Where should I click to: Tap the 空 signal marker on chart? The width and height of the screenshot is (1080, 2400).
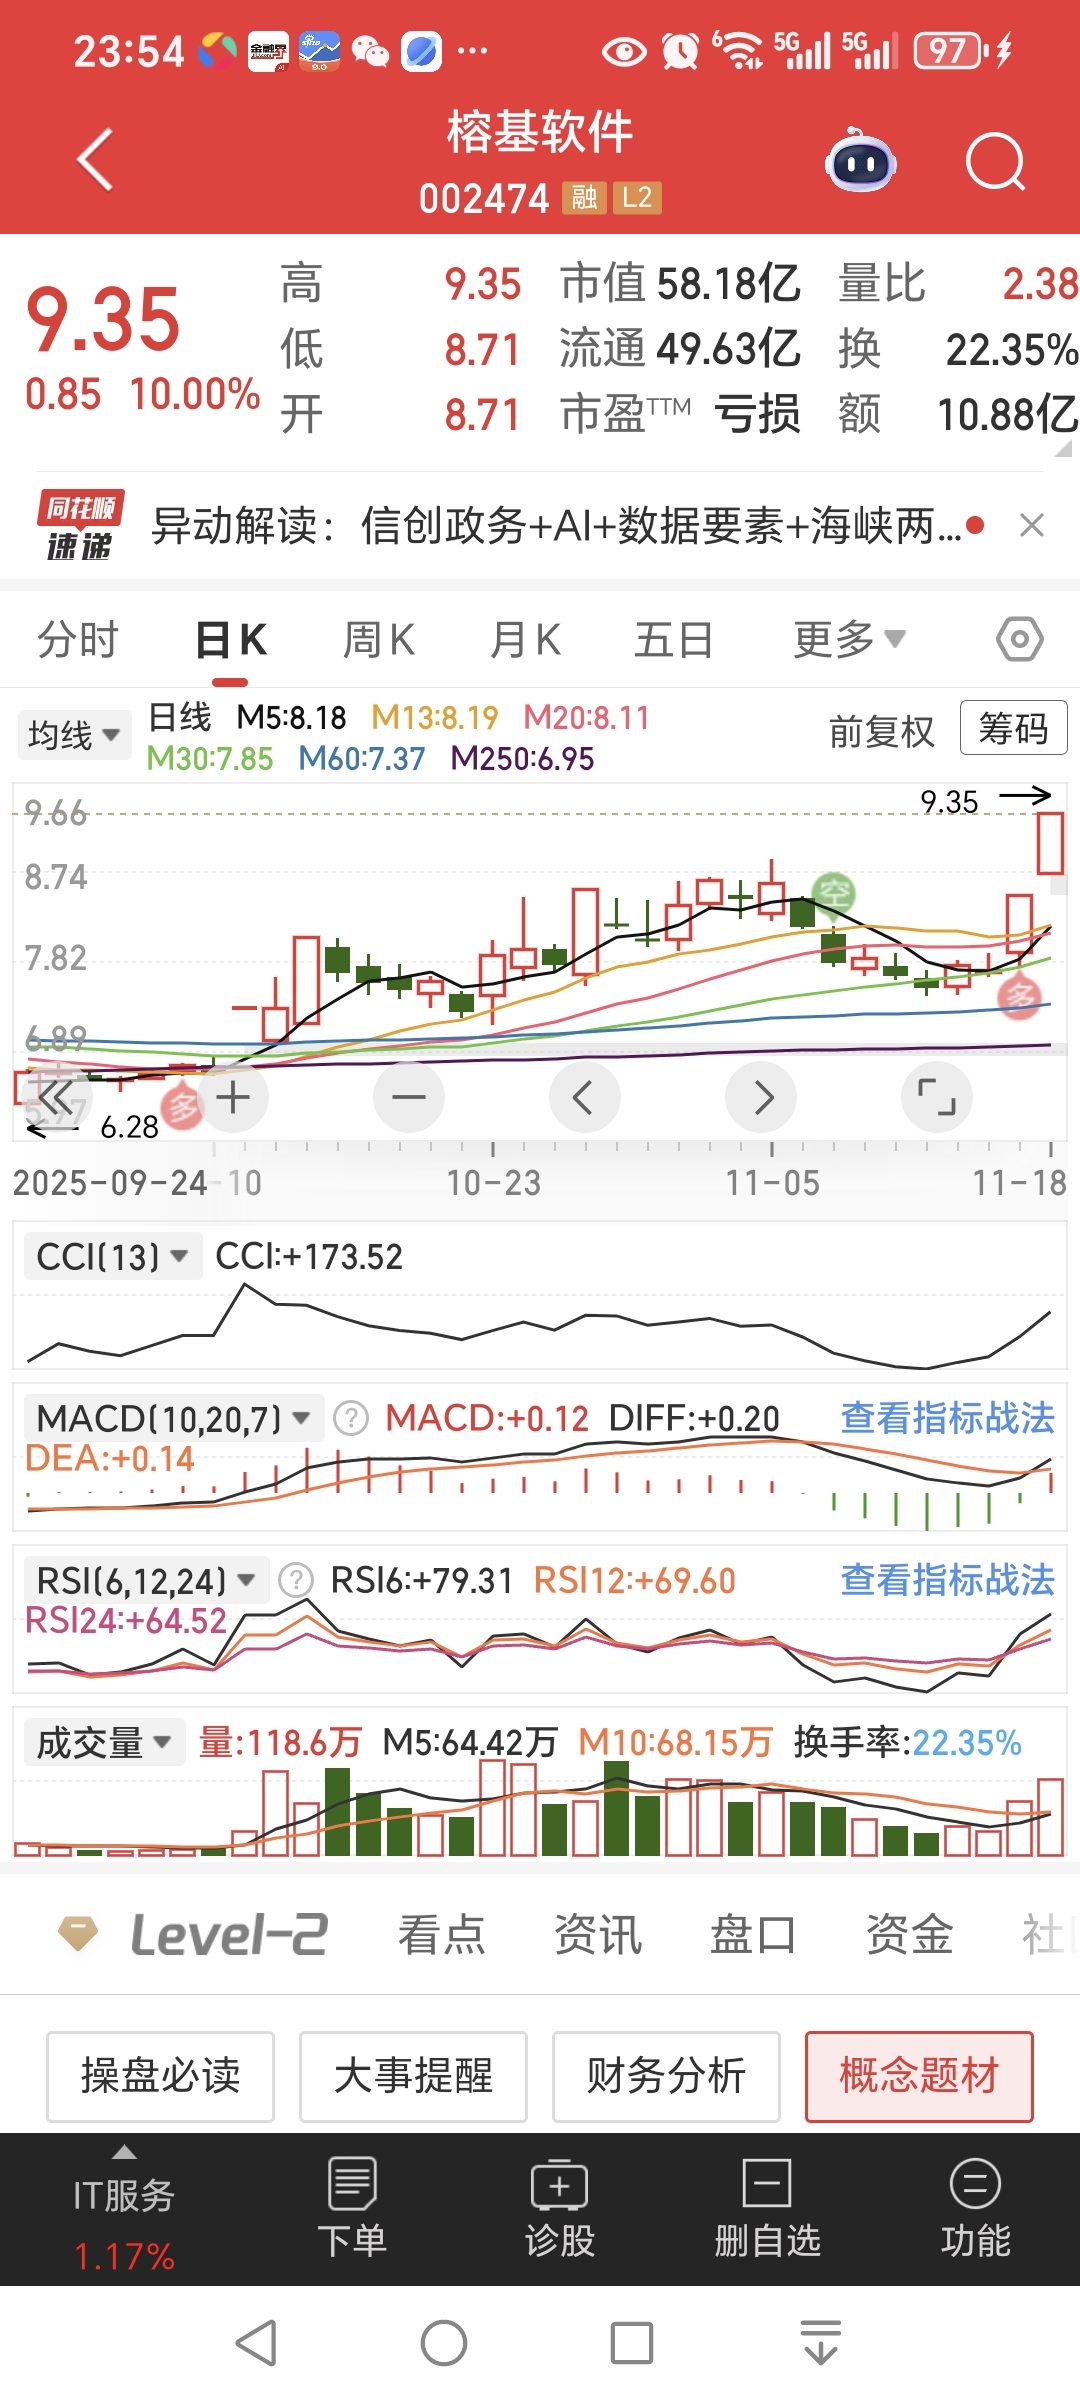tap(834, 892)
